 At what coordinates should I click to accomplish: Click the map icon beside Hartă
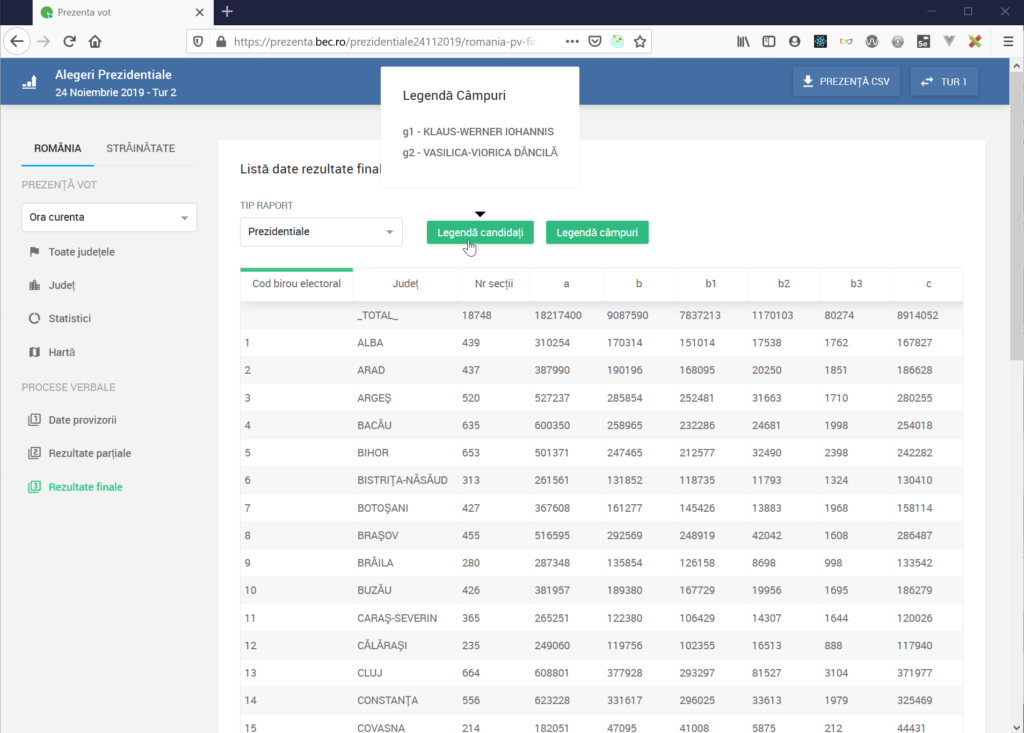pyautogui.click(x=35, y=352)
